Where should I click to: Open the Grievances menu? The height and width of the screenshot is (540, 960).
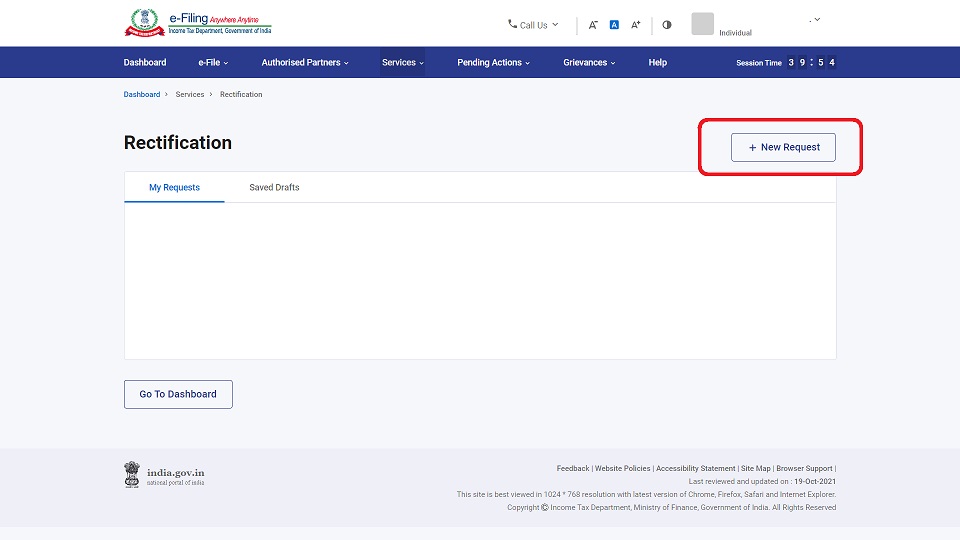(x=589, y=62)
